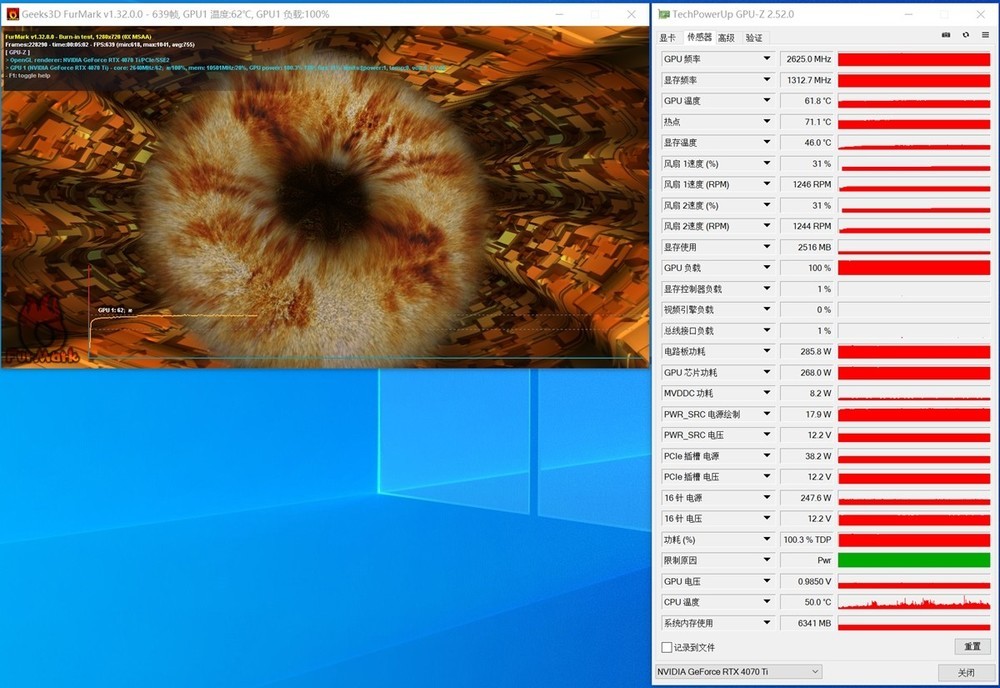Open the 功耗 (%) sensor dropdown
The image size is (1000, 688).
point(767,539)
